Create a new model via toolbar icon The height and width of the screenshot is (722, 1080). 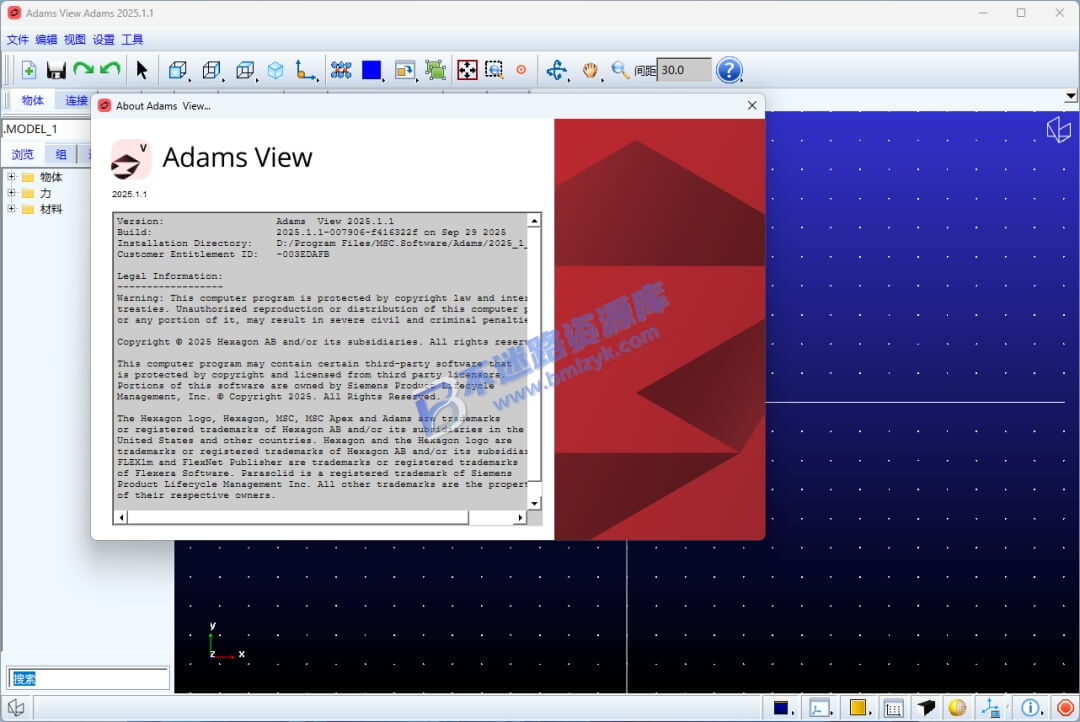pyautogui.click(x=29, y=70)
